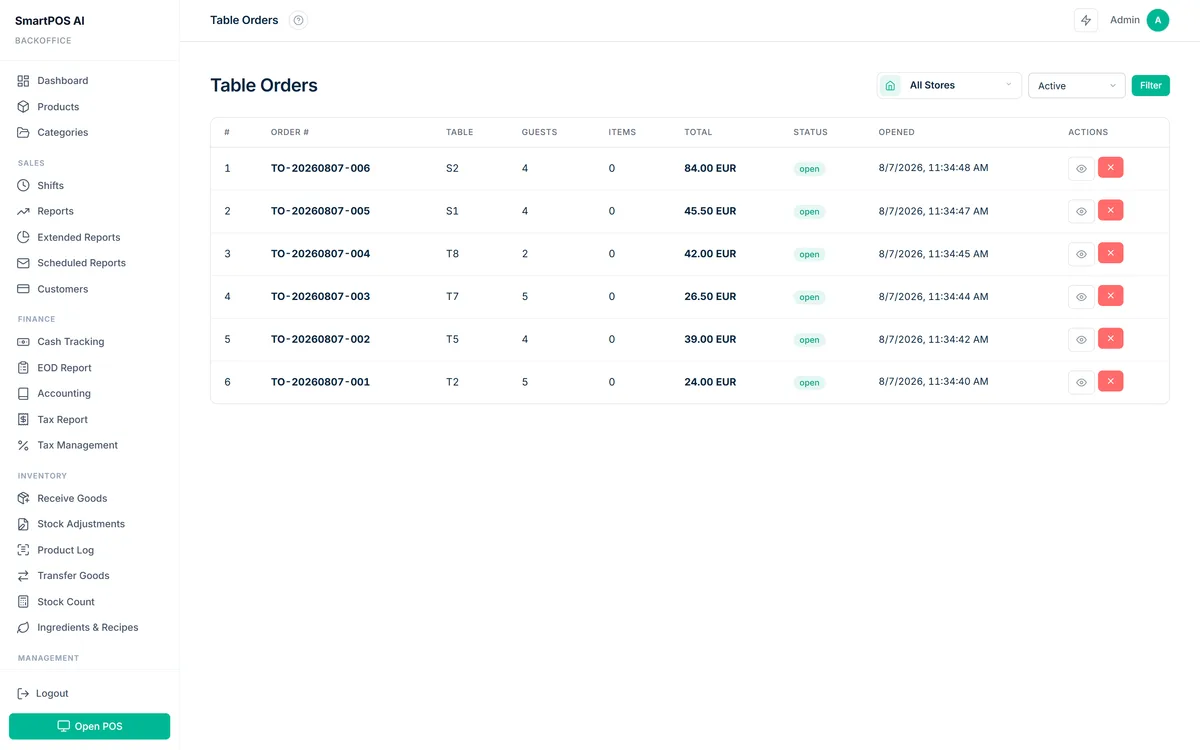Open Extended Reports pie chart icon

pos(23,238)
